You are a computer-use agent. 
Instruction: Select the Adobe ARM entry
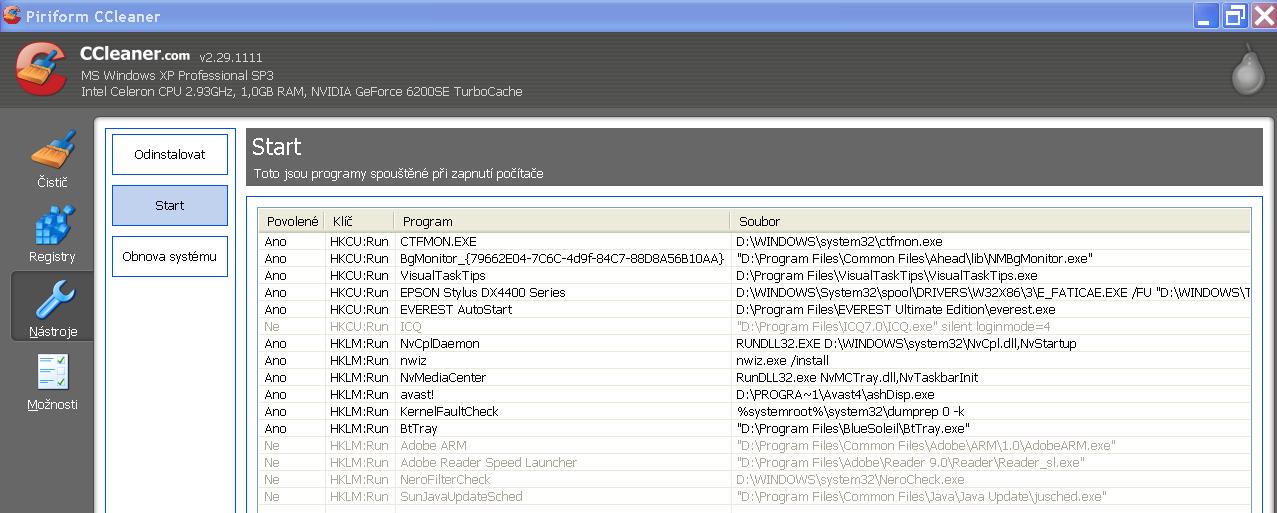754,445
